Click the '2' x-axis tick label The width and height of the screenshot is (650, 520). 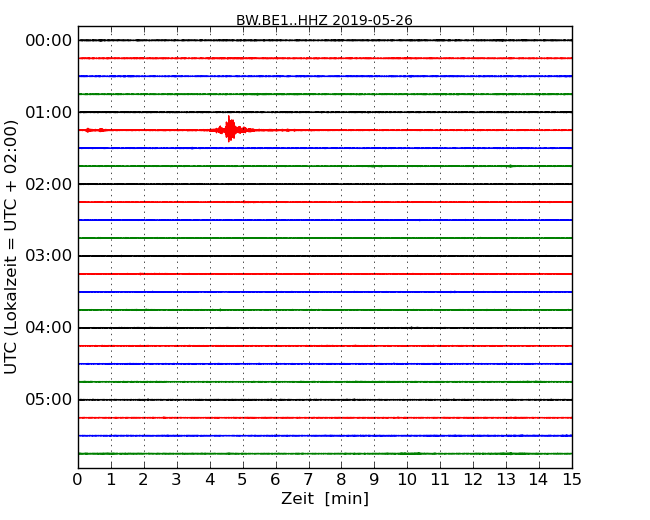click(143, 480)
